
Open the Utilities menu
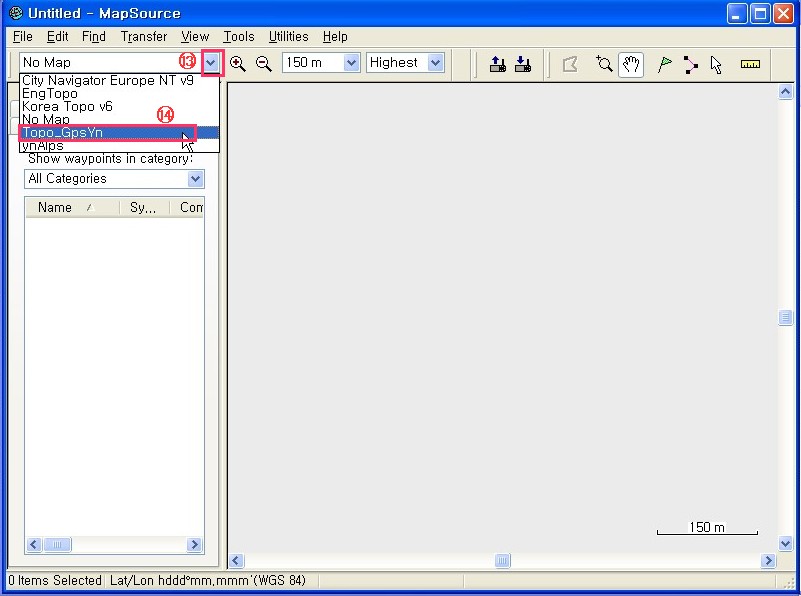[288, 37]
